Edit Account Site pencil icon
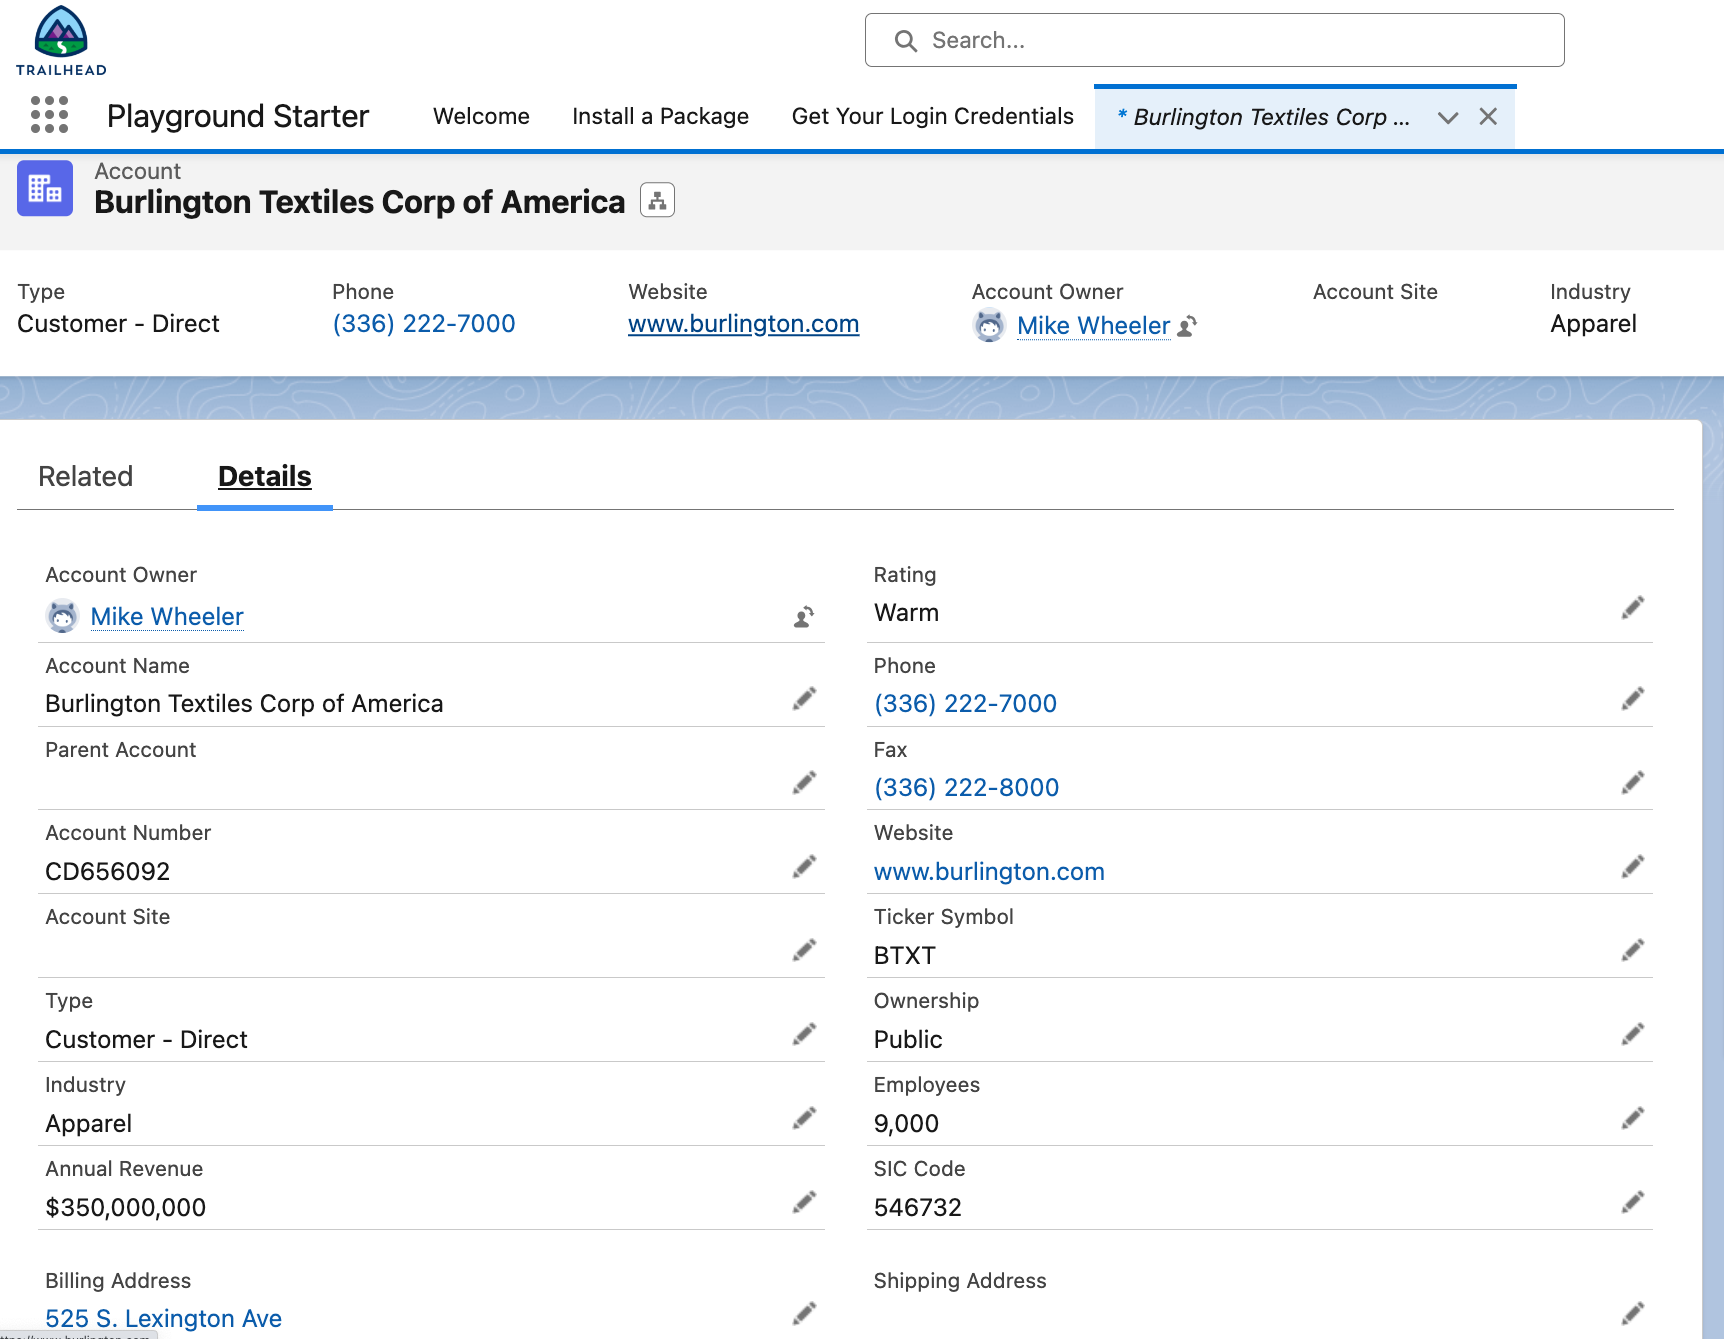This screenshot has width=1724, height=1339. point(804,950)
